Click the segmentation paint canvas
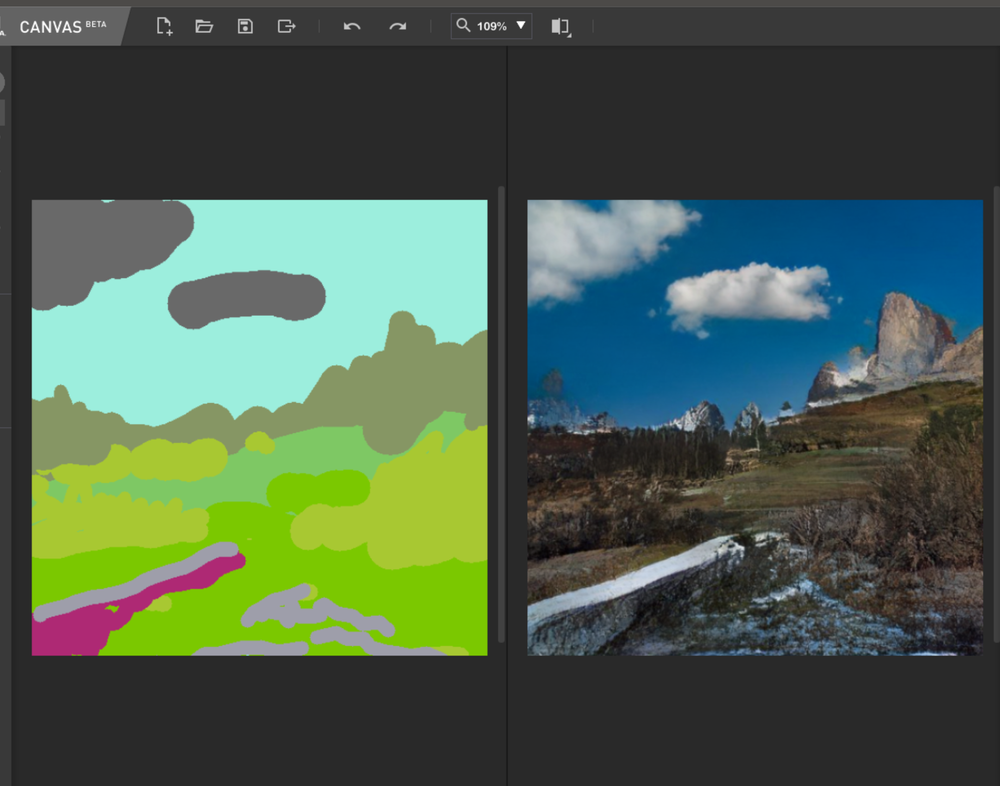Viewport: 1000px width, 786px height. [x=259, y=427]
